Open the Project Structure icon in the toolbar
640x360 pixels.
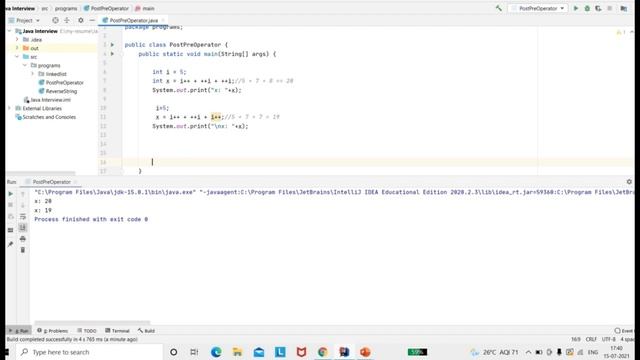click(x=624, y=8)
